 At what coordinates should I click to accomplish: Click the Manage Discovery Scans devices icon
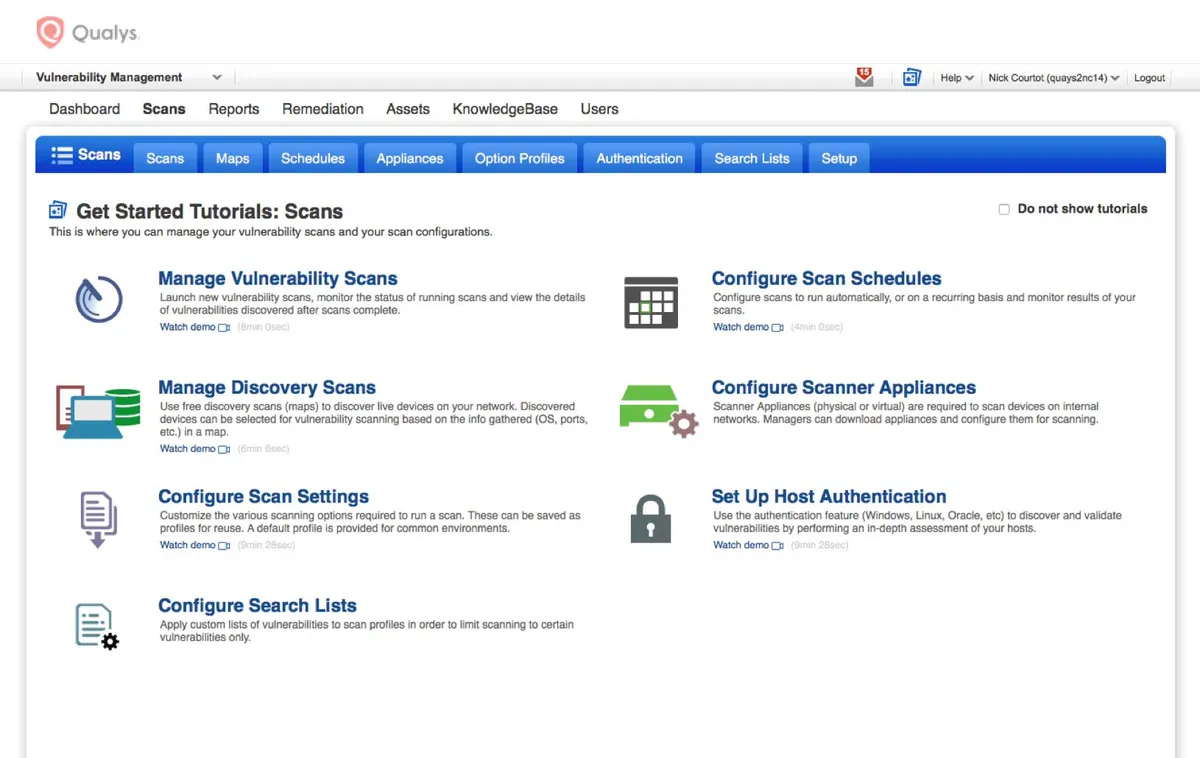pos(98,411)
